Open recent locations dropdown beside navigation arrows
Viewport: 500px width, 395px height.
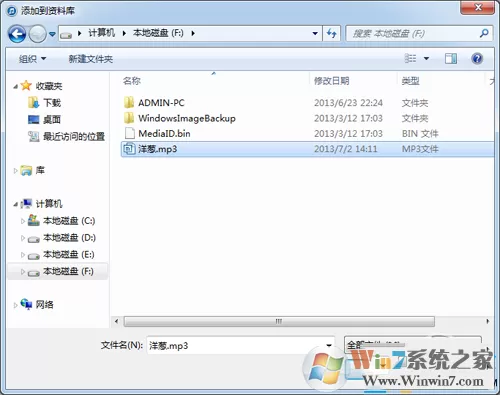point(52,34)
